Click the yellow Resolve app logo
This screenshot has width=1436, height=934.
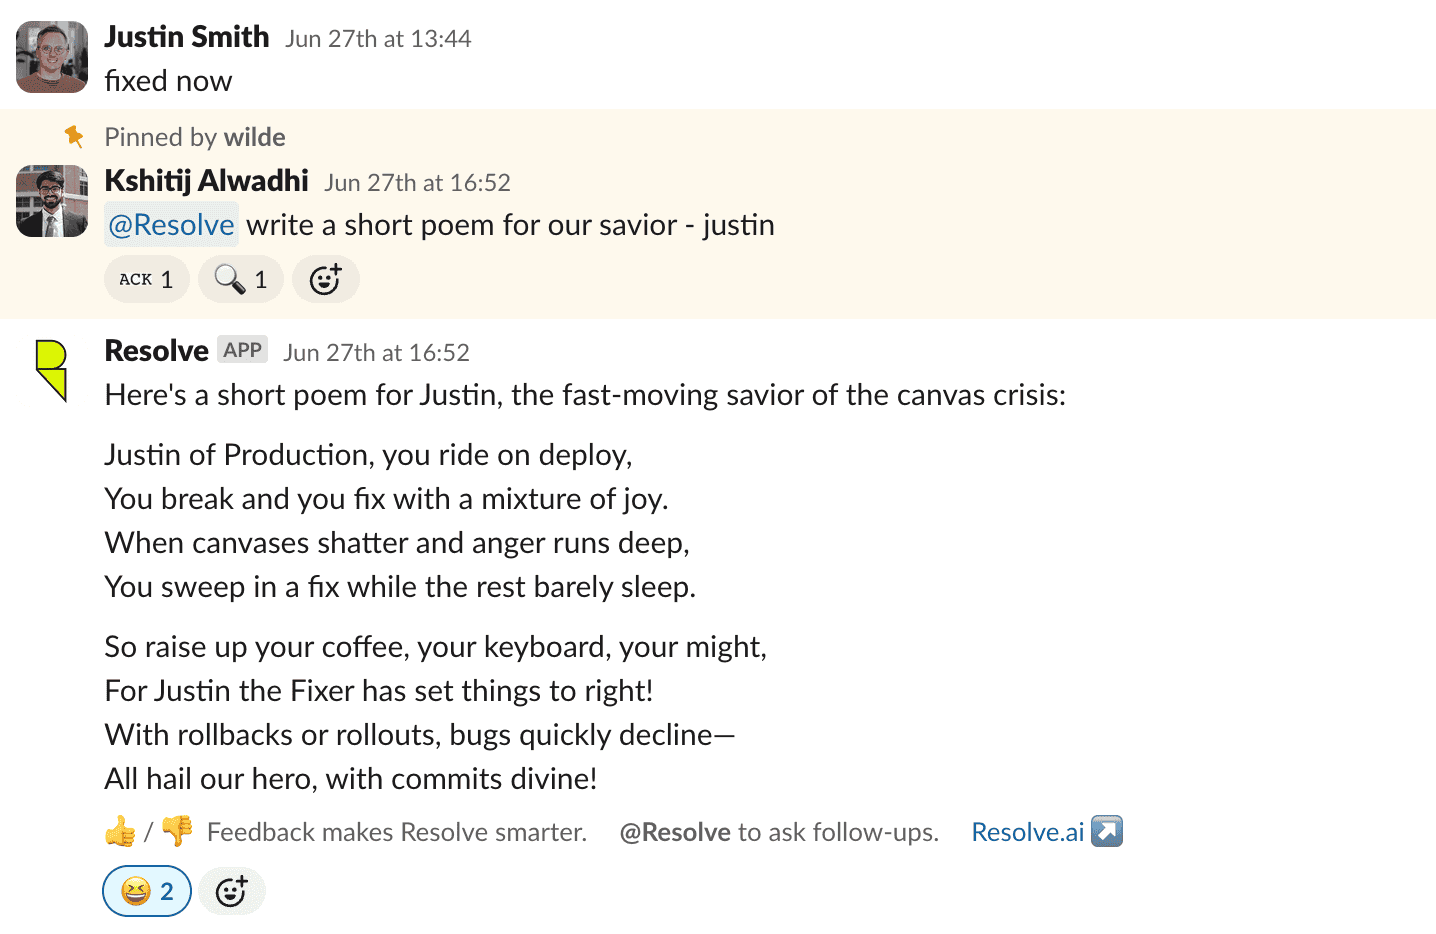51,370
